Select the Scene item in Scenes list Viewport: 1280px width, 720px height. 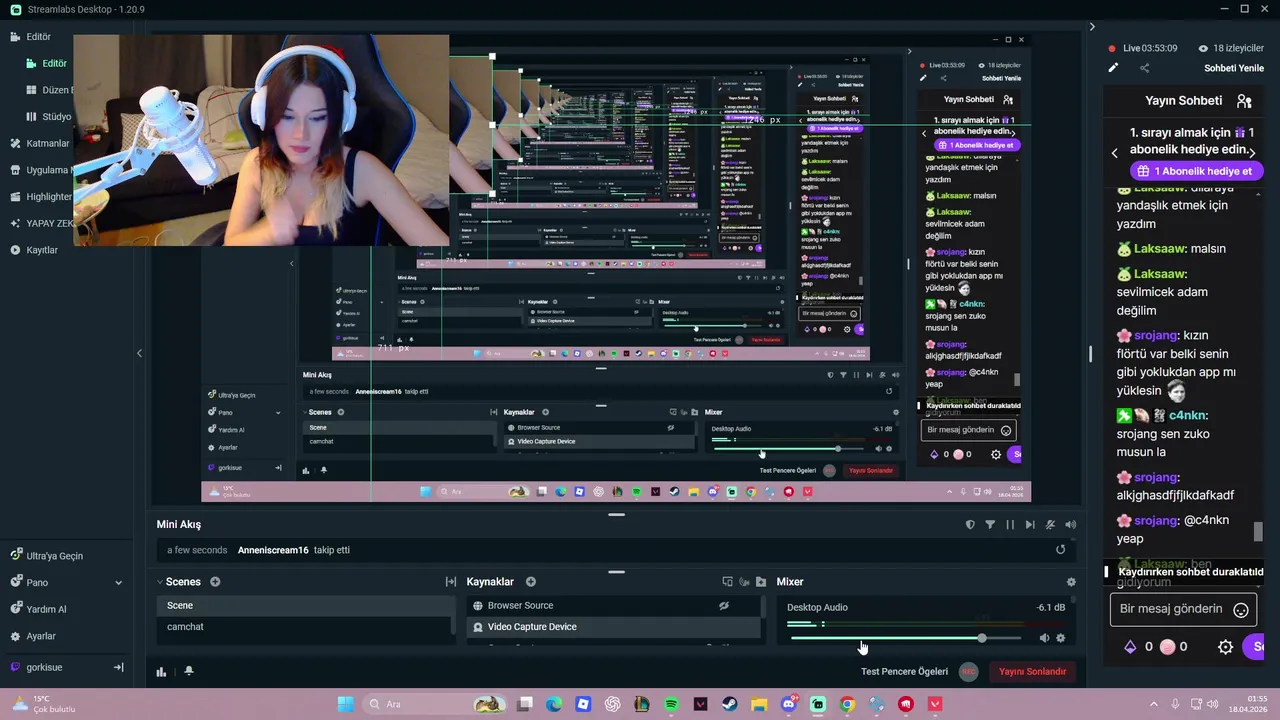(305, 605)
